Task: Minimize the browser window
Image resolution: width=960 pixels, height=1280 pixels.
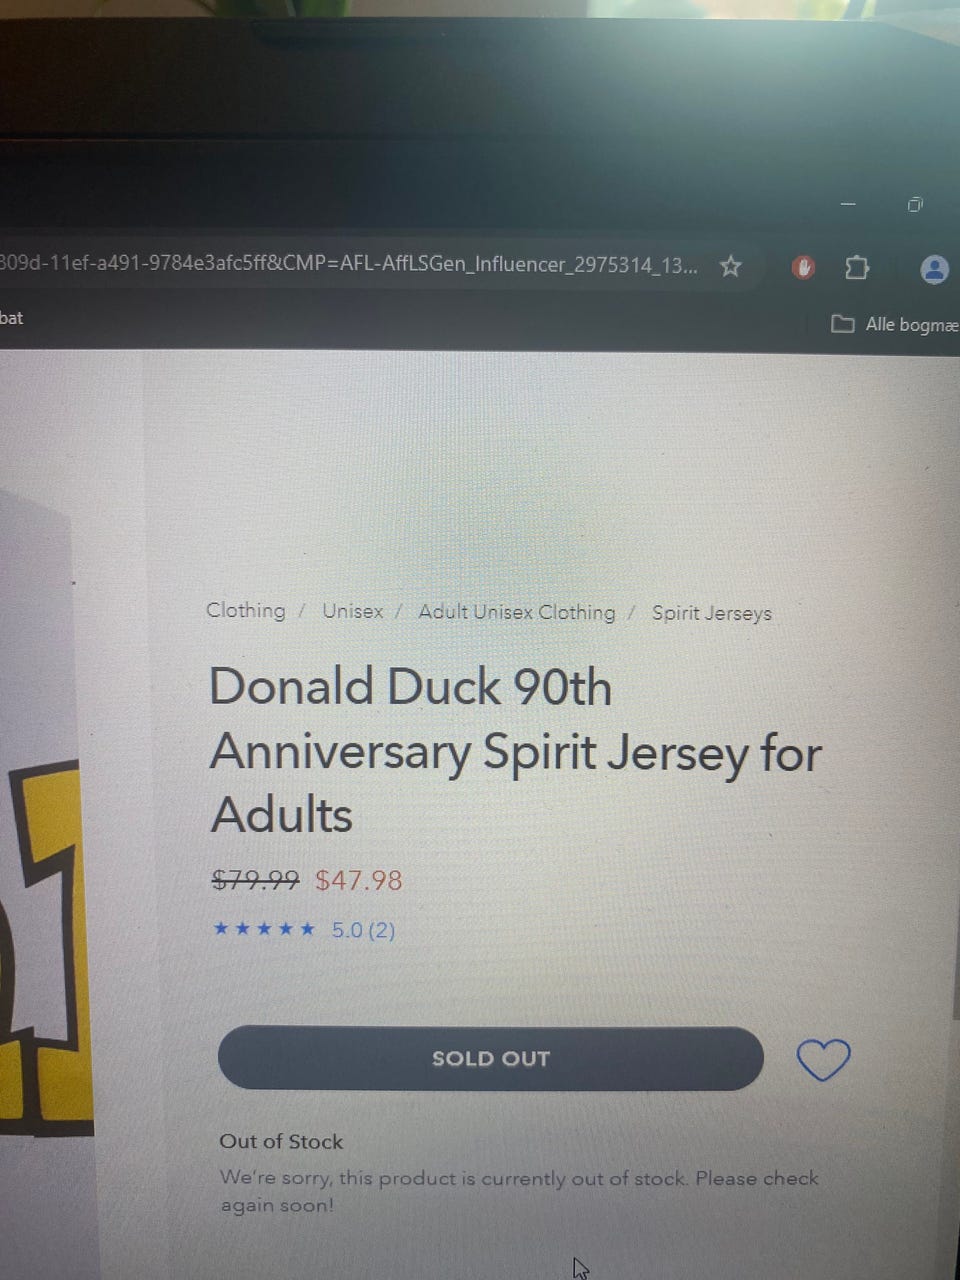Action: point(848,204)
